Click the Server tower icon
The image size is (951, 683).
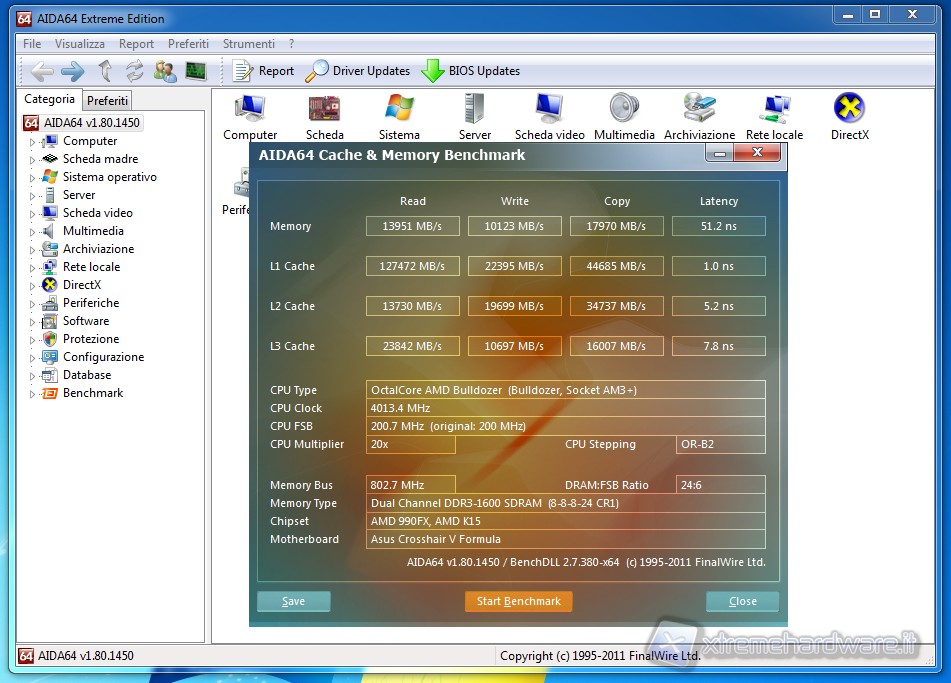tap(475, 109)
